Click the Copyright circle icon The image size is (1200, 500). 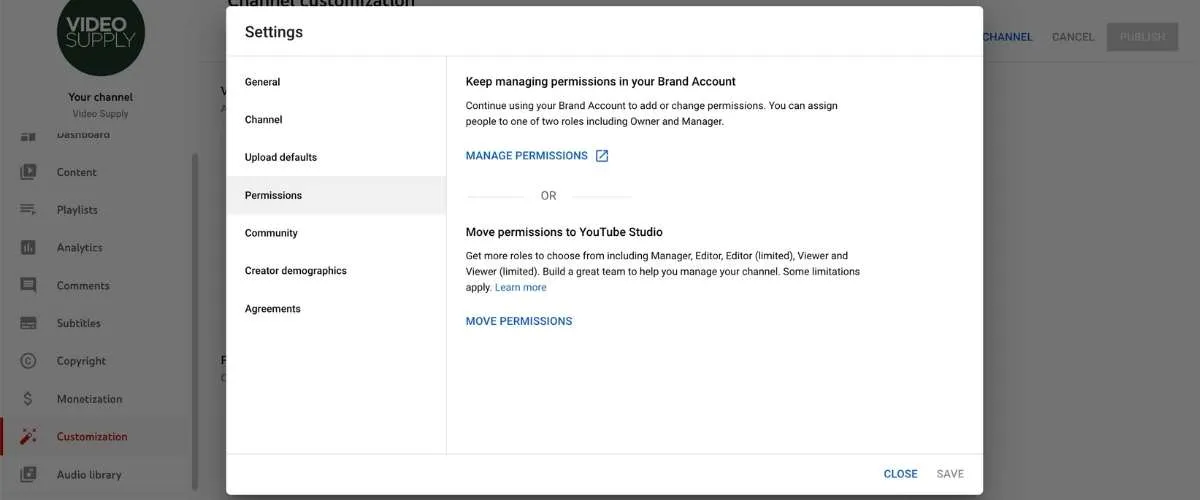click(28, 361)
